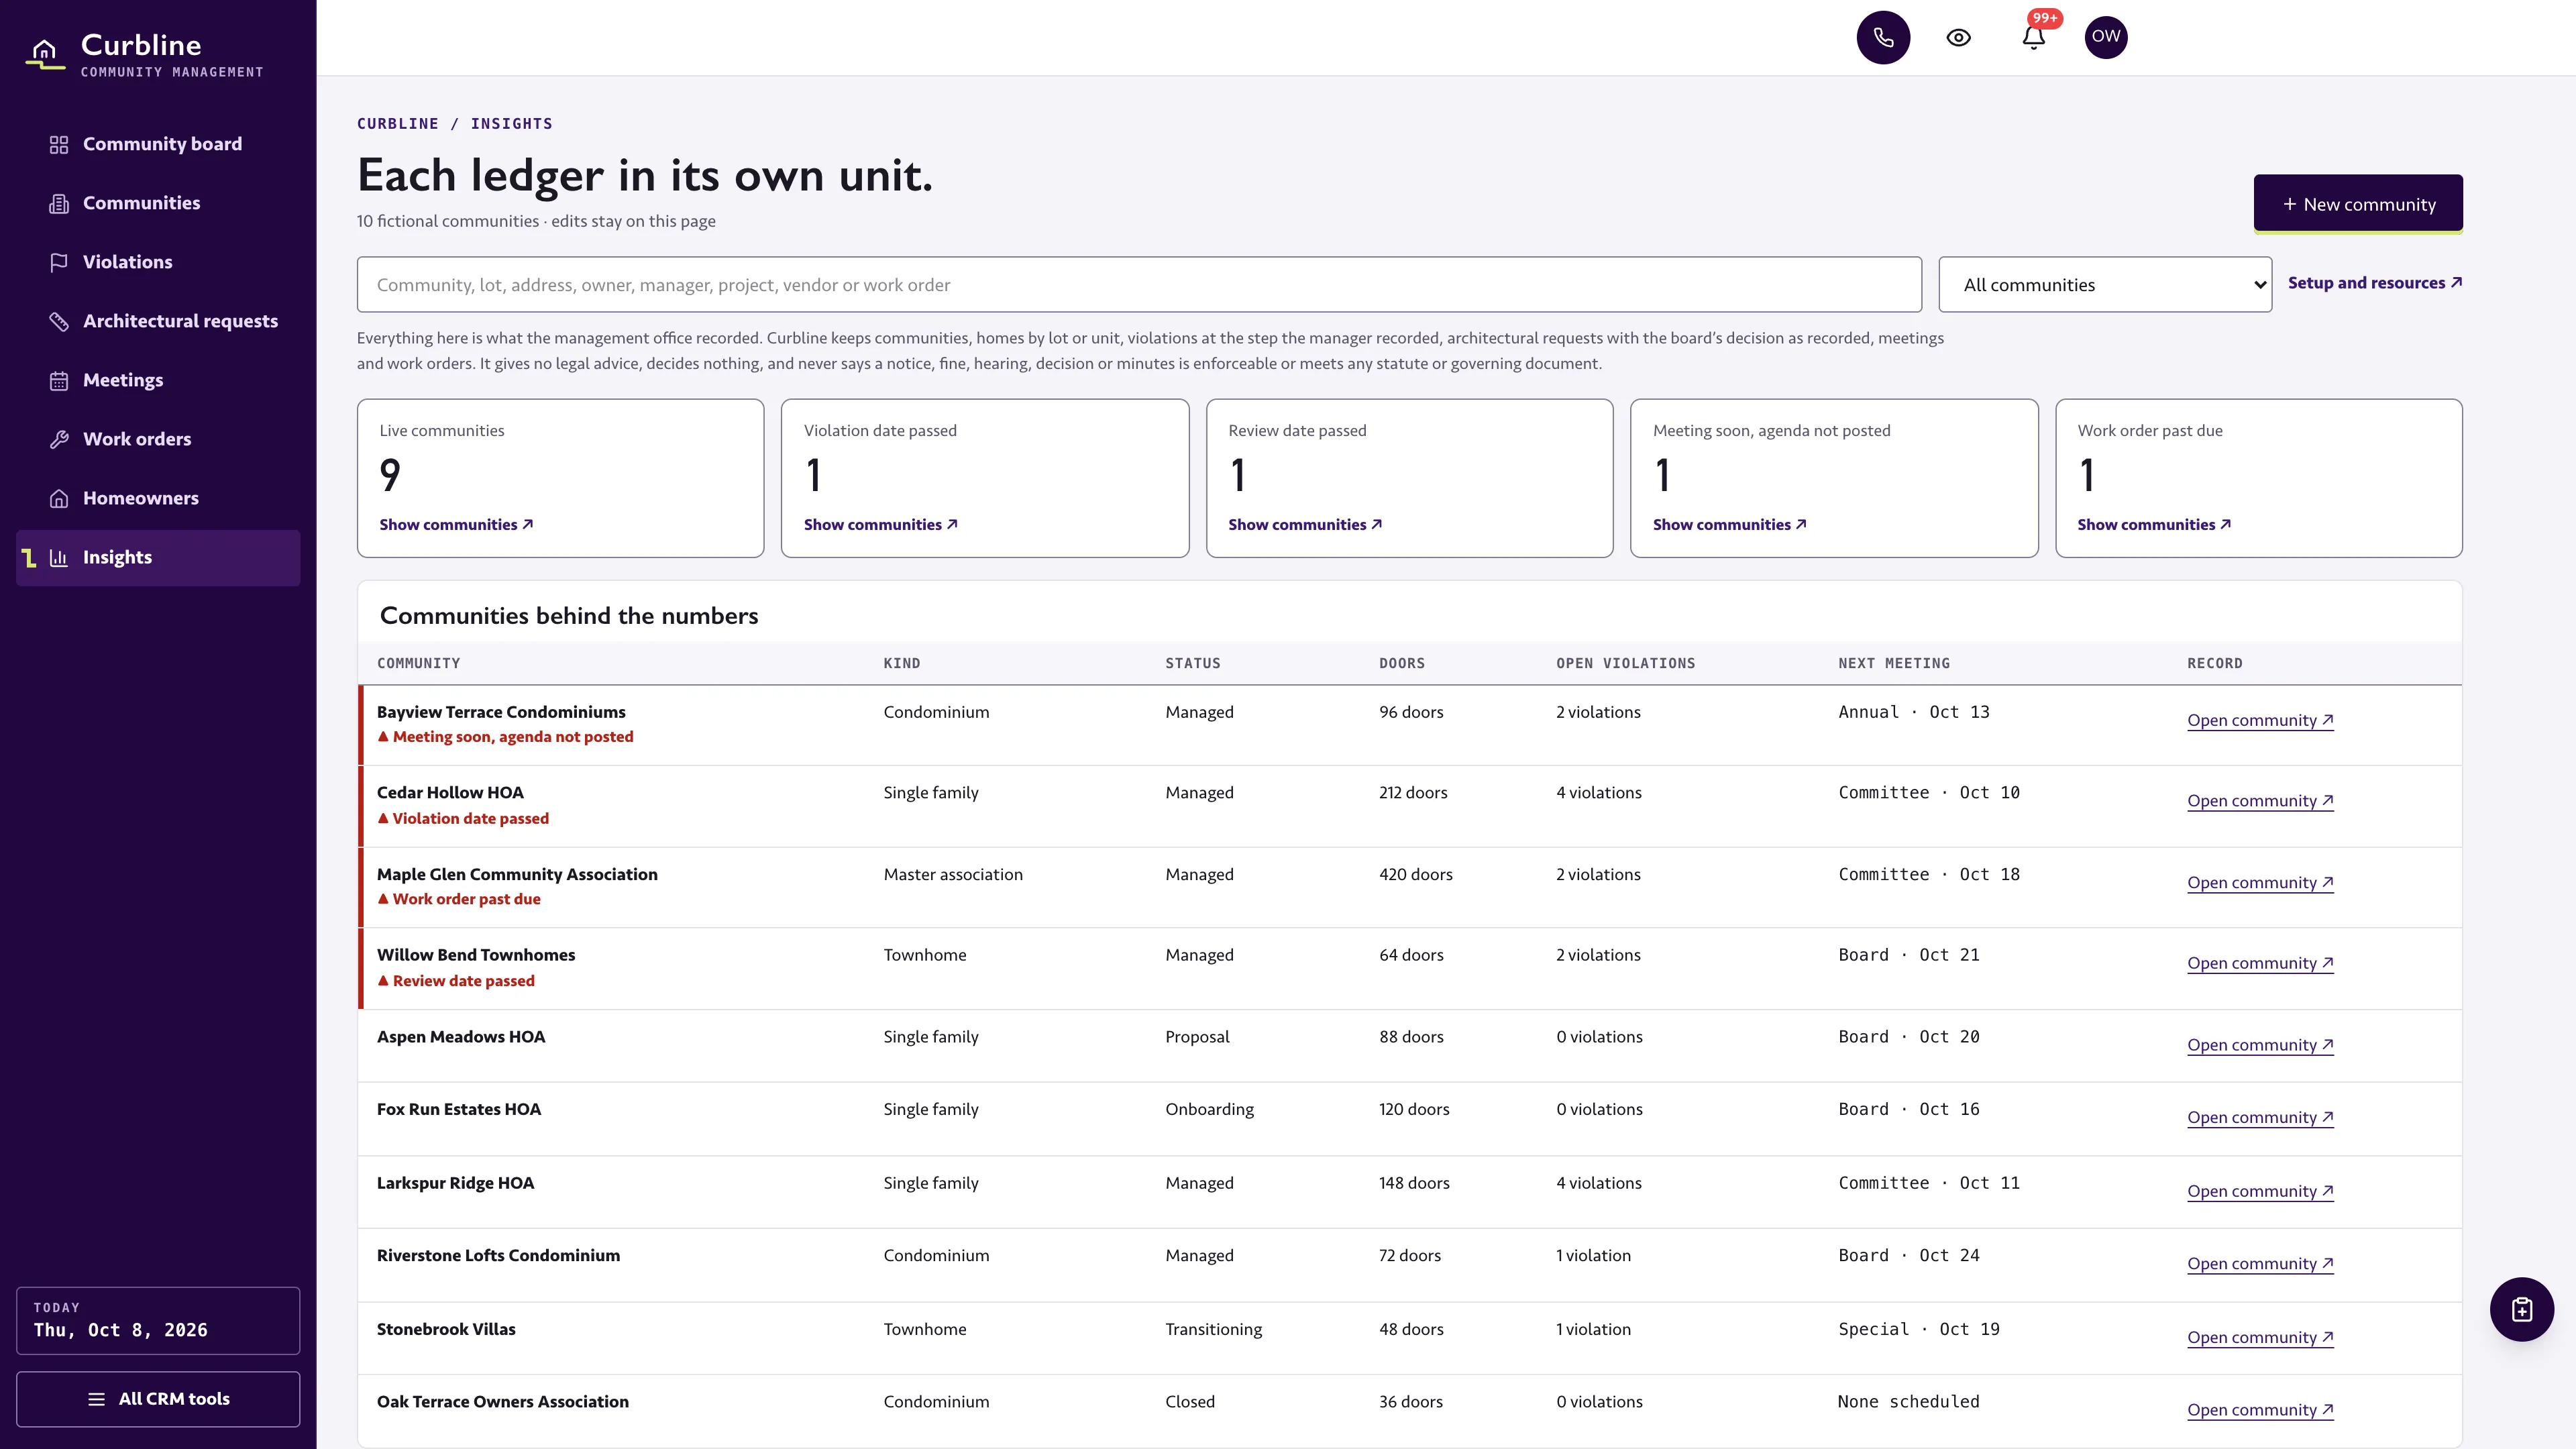Click the 'Work order past due' warning on Maple Glen
The width and height of the screenshot is (2576, 1449).
[x=459, y=899]
